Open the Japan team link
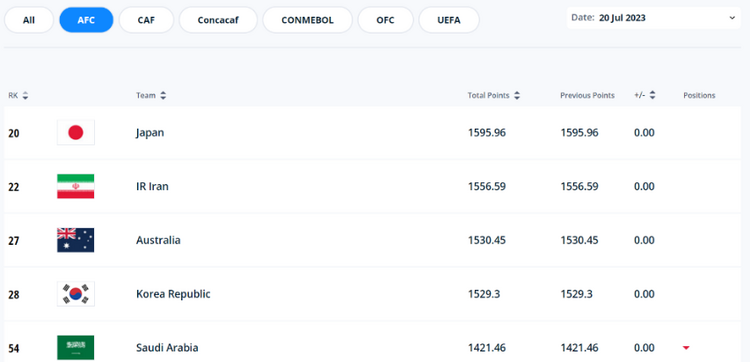750x362 pixels. click(150, 133)
